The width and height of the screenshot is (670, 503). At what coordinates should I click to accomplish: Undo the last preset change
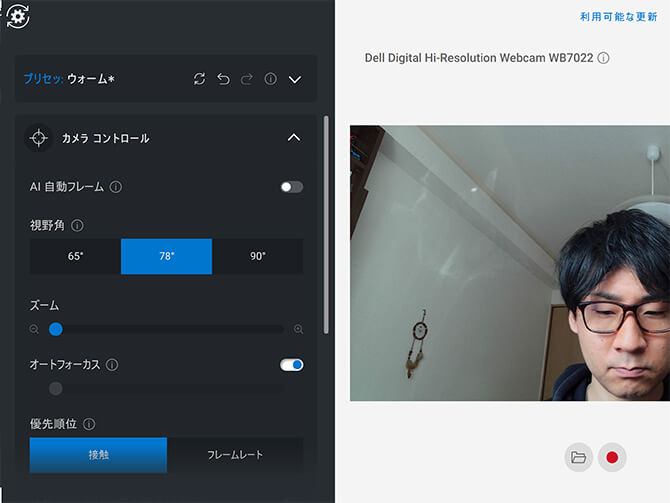click(x=223, y=79)
